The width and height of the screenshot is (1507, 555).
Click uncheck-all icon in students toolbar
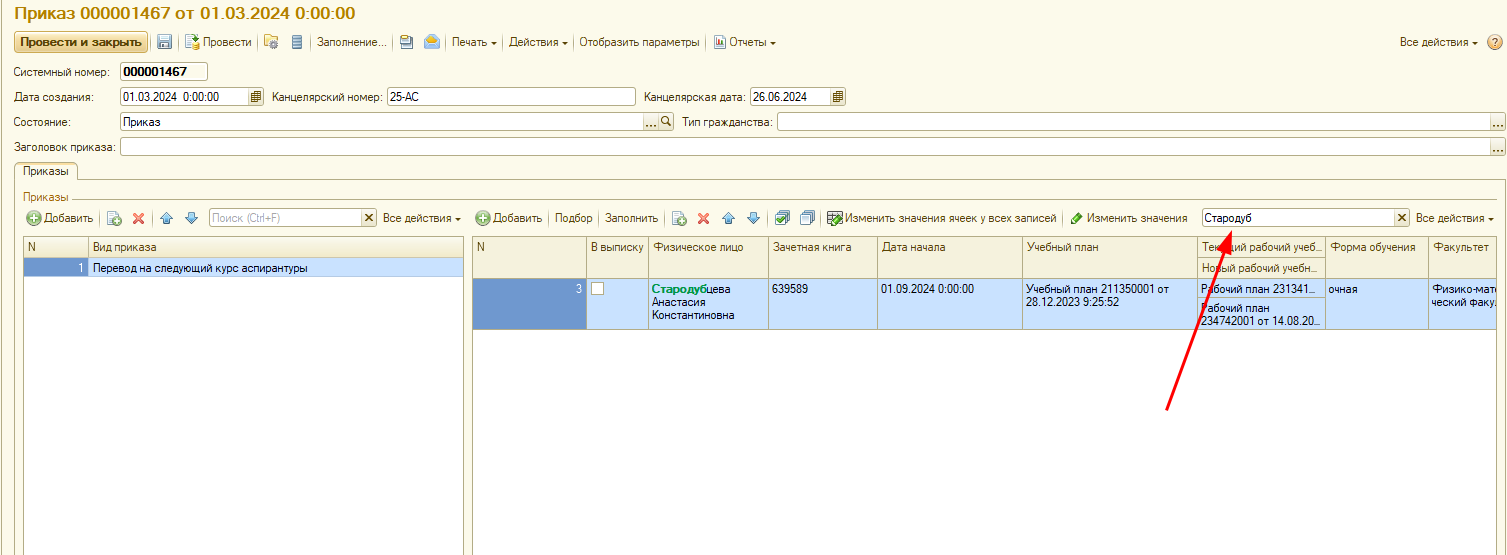tap(807, 218)
